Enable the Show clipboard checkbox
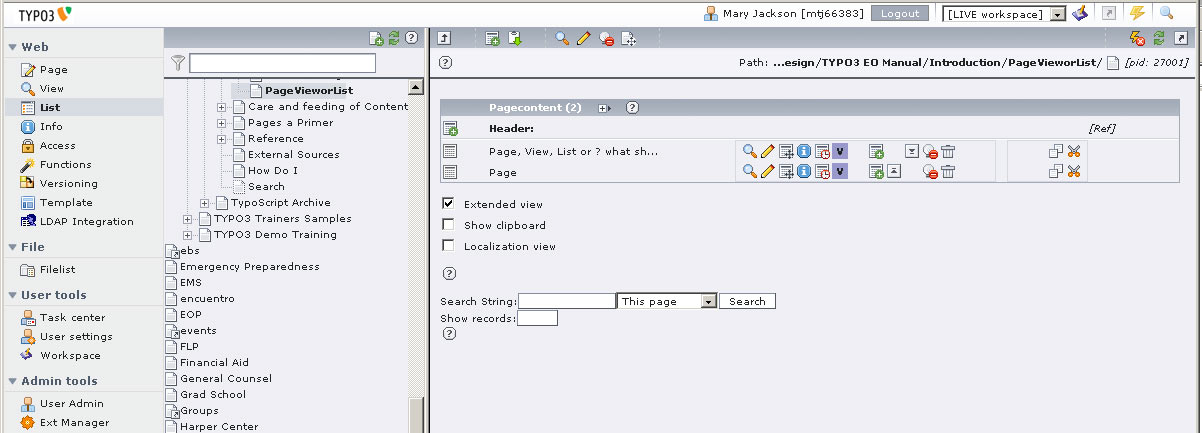Screen dimensions: 1202x433 click(x=448, y=225)
